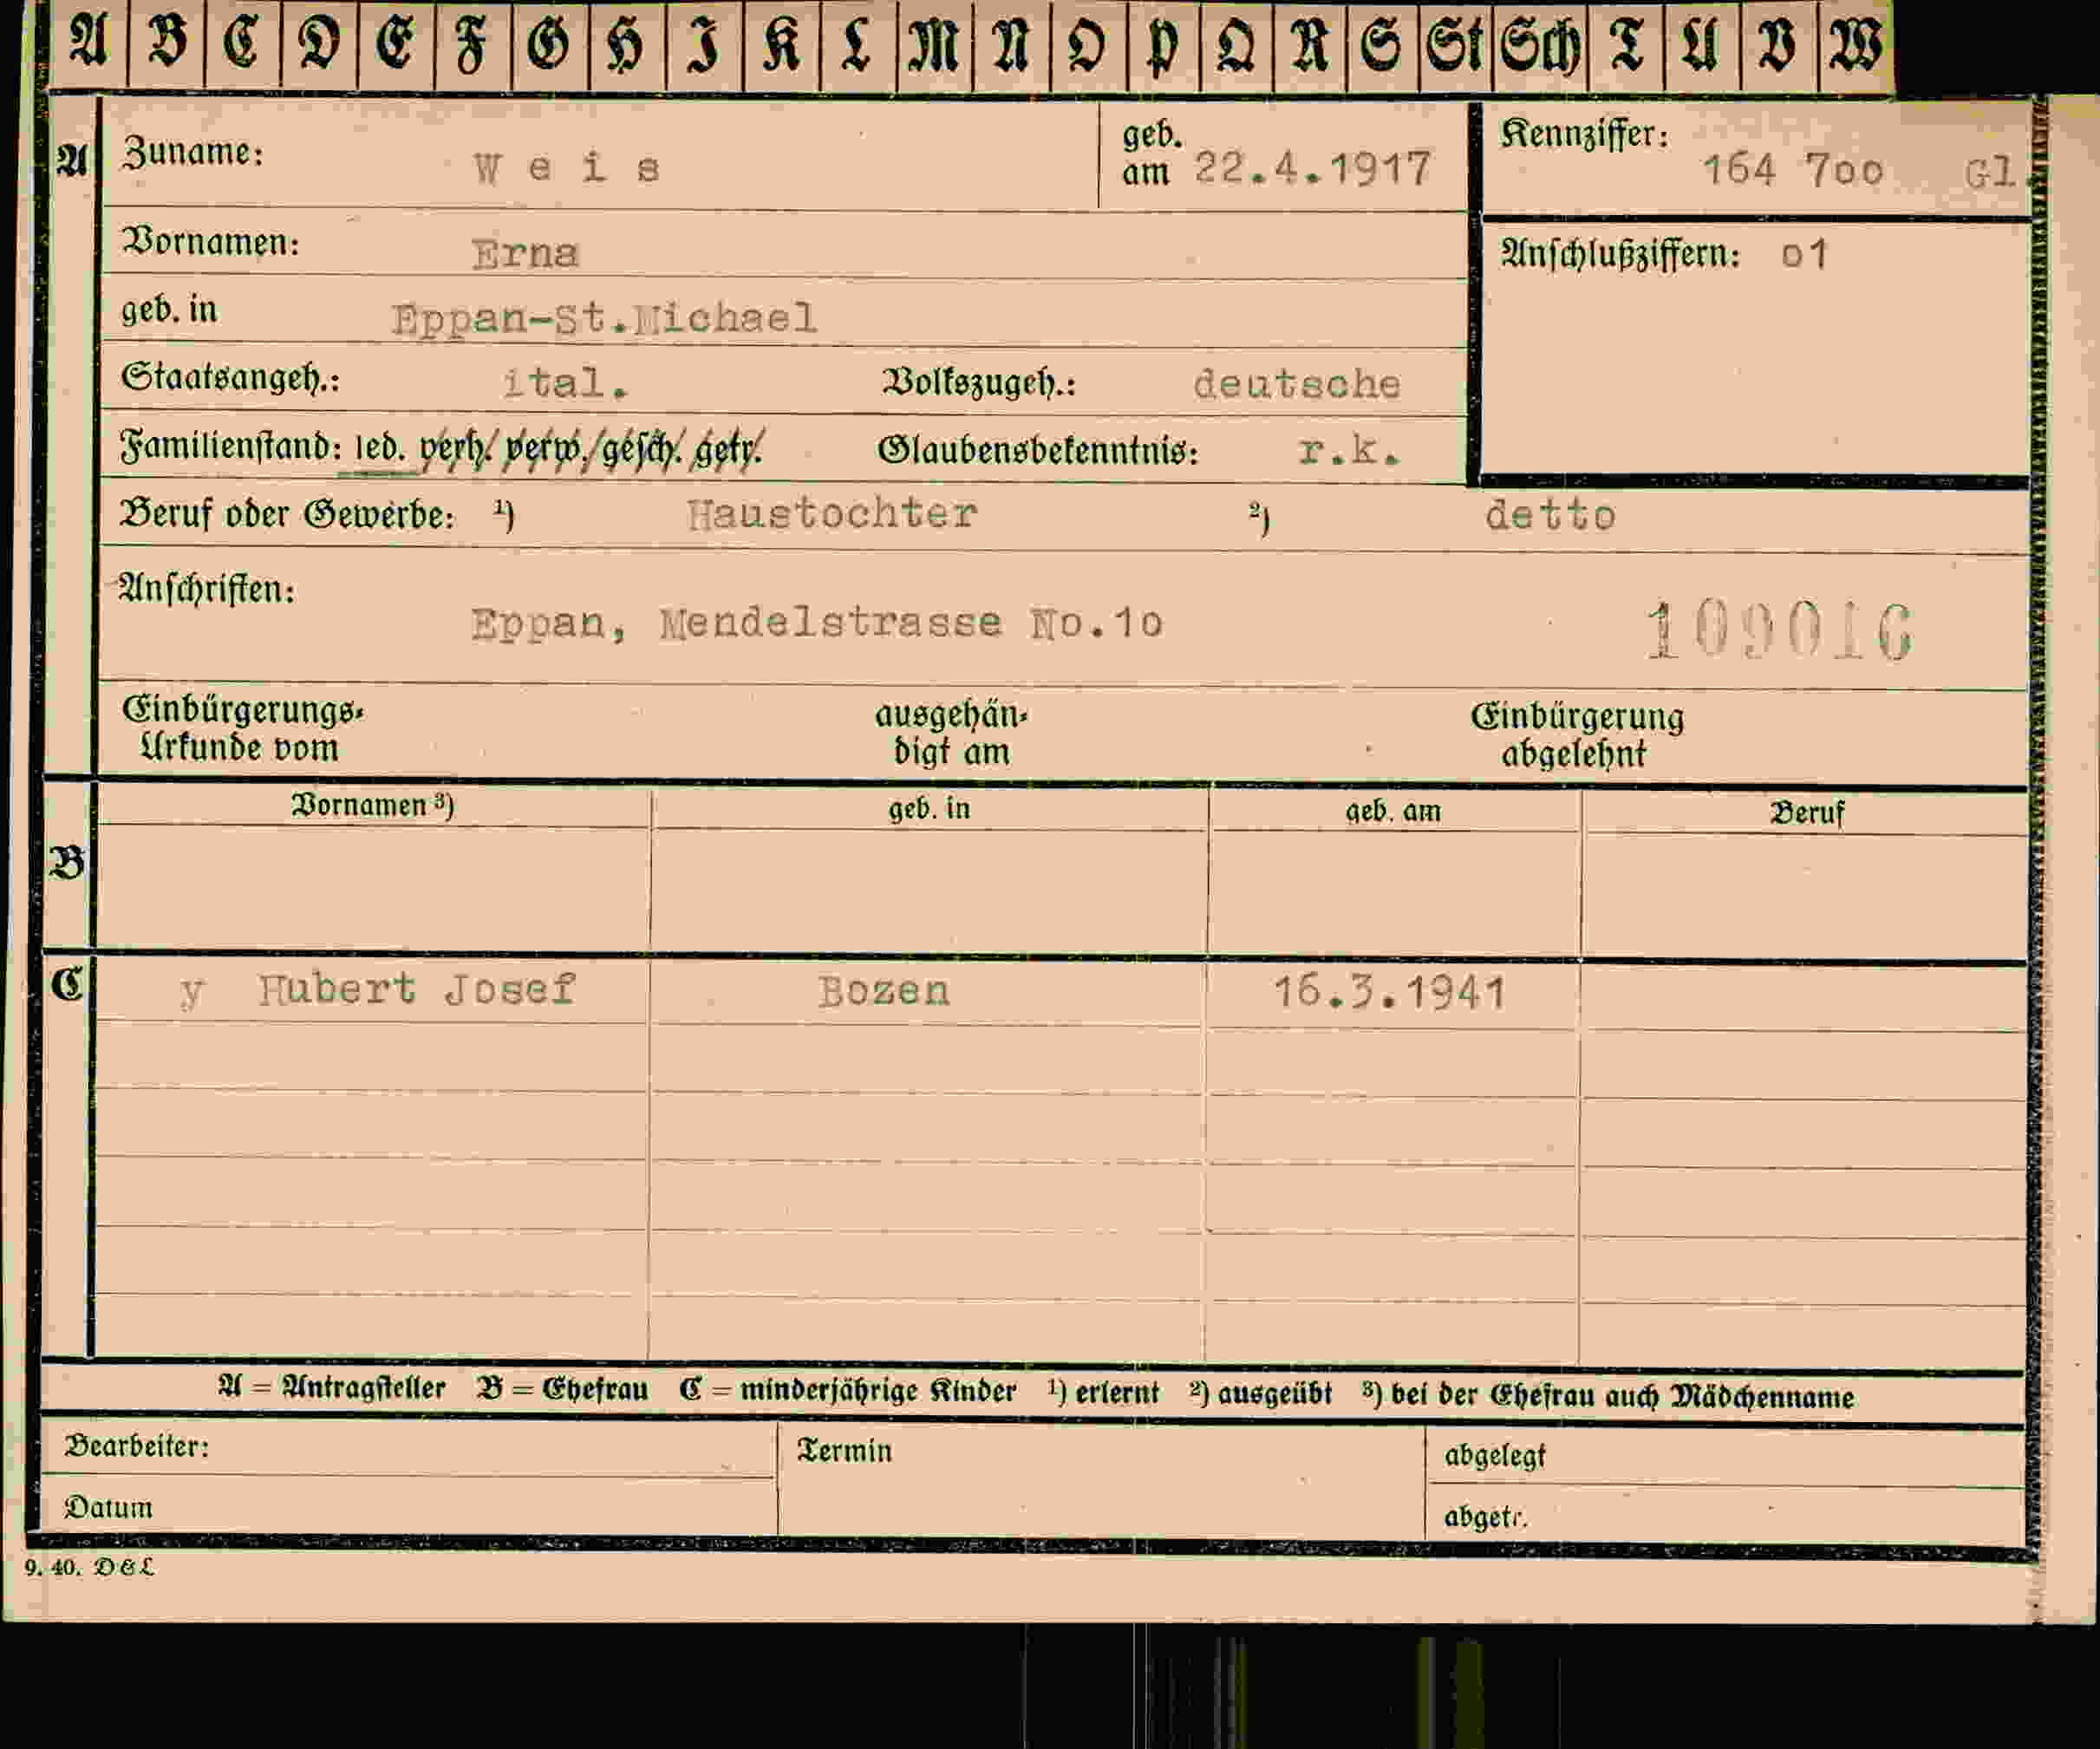
Task: Click Kennziffer value '164 7oo'
Action: point(1794,170)
